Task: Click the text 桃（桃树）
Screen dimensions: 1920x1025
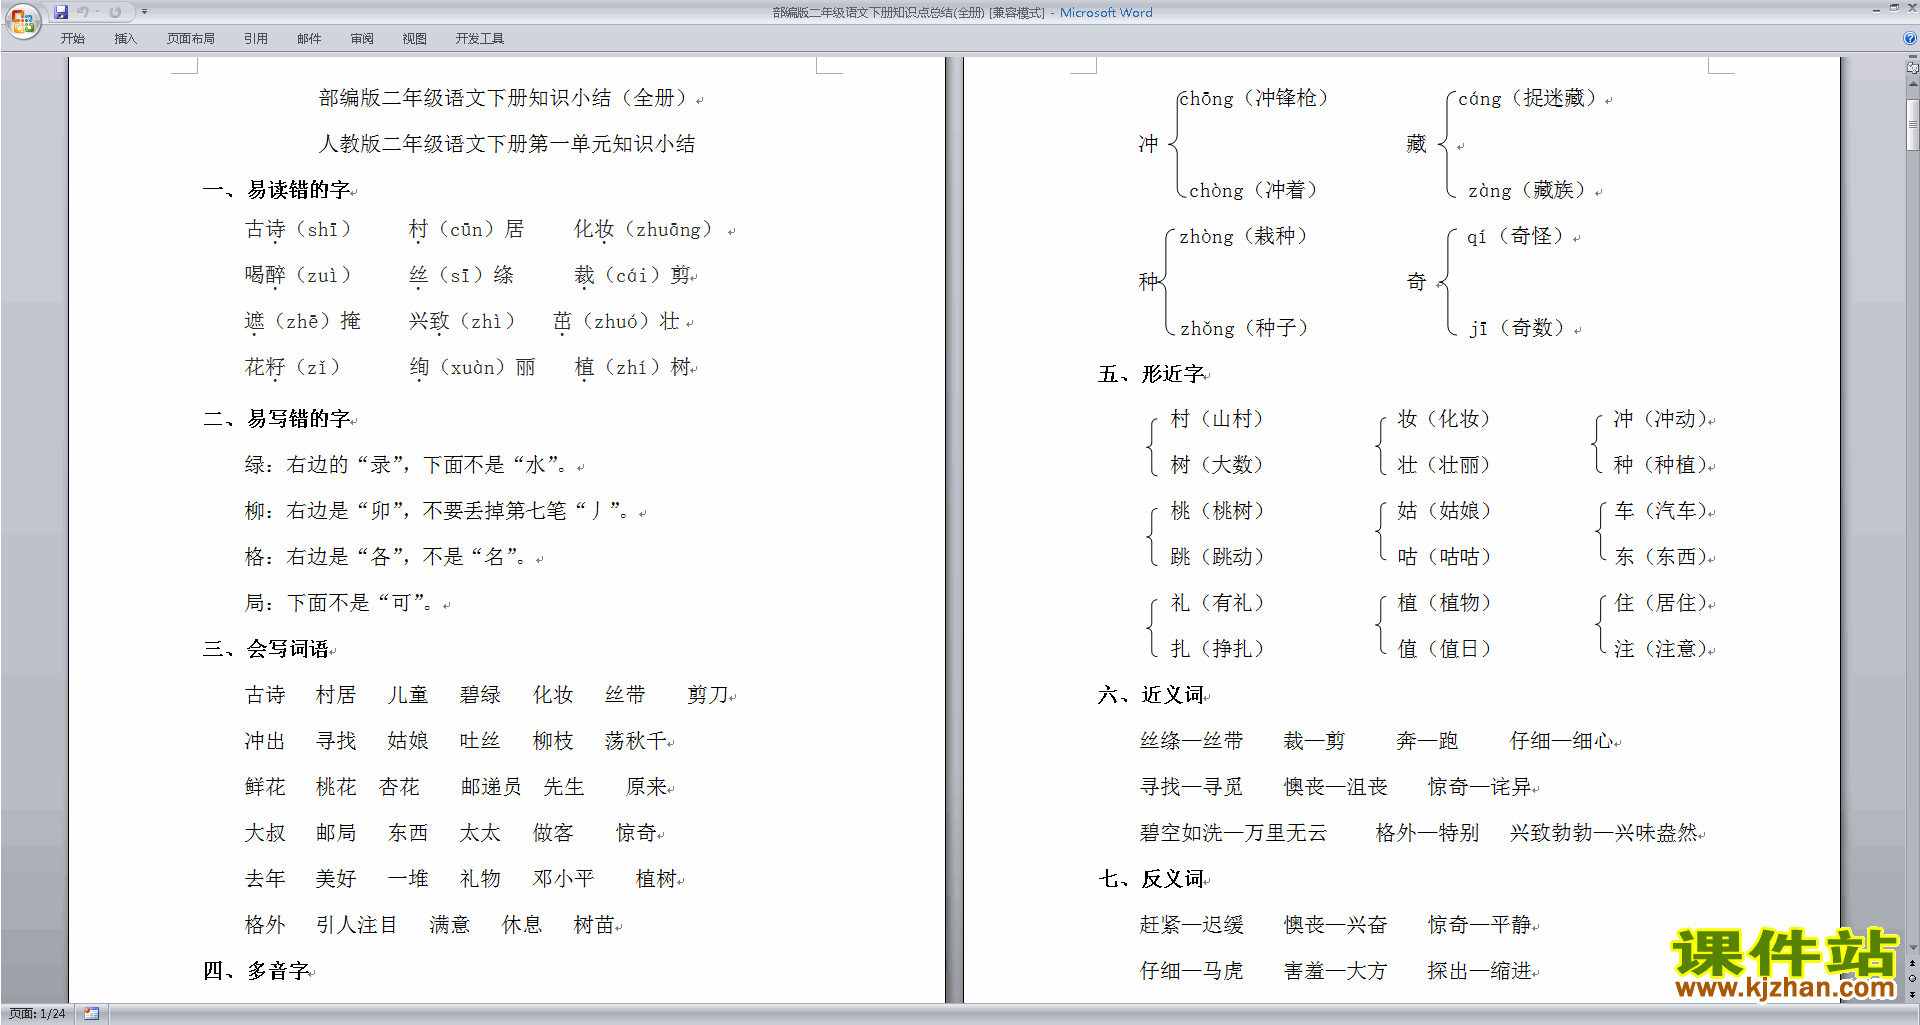Action: coord(1218,511)
